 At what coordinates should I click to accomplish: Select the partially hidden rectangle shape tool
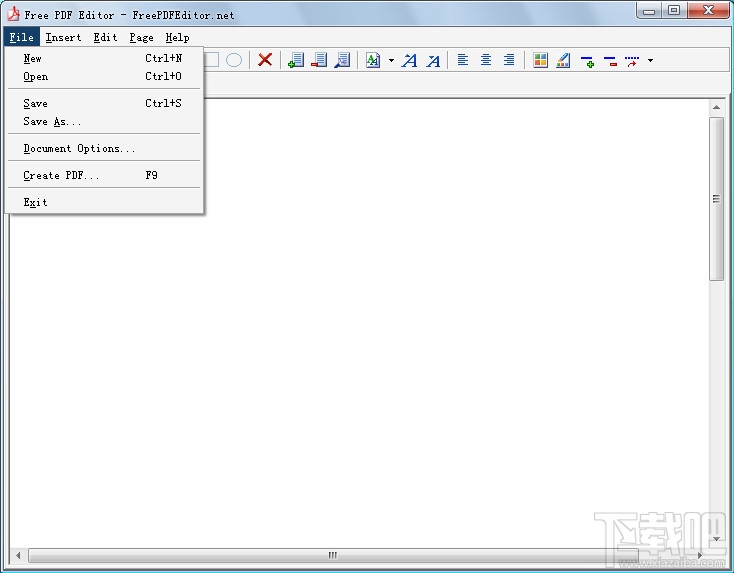click(212, 60)
